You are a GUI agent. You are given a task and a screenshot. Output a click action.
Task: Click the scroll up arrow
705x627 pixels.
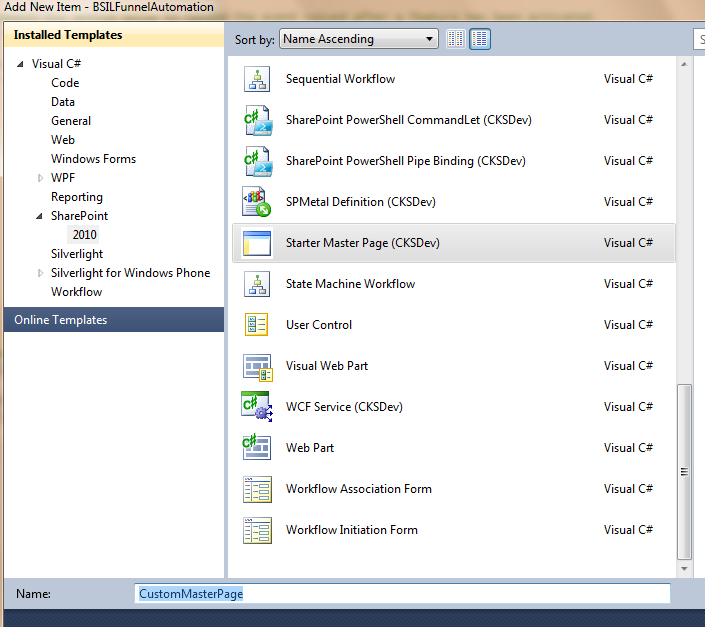click(684, 64)
